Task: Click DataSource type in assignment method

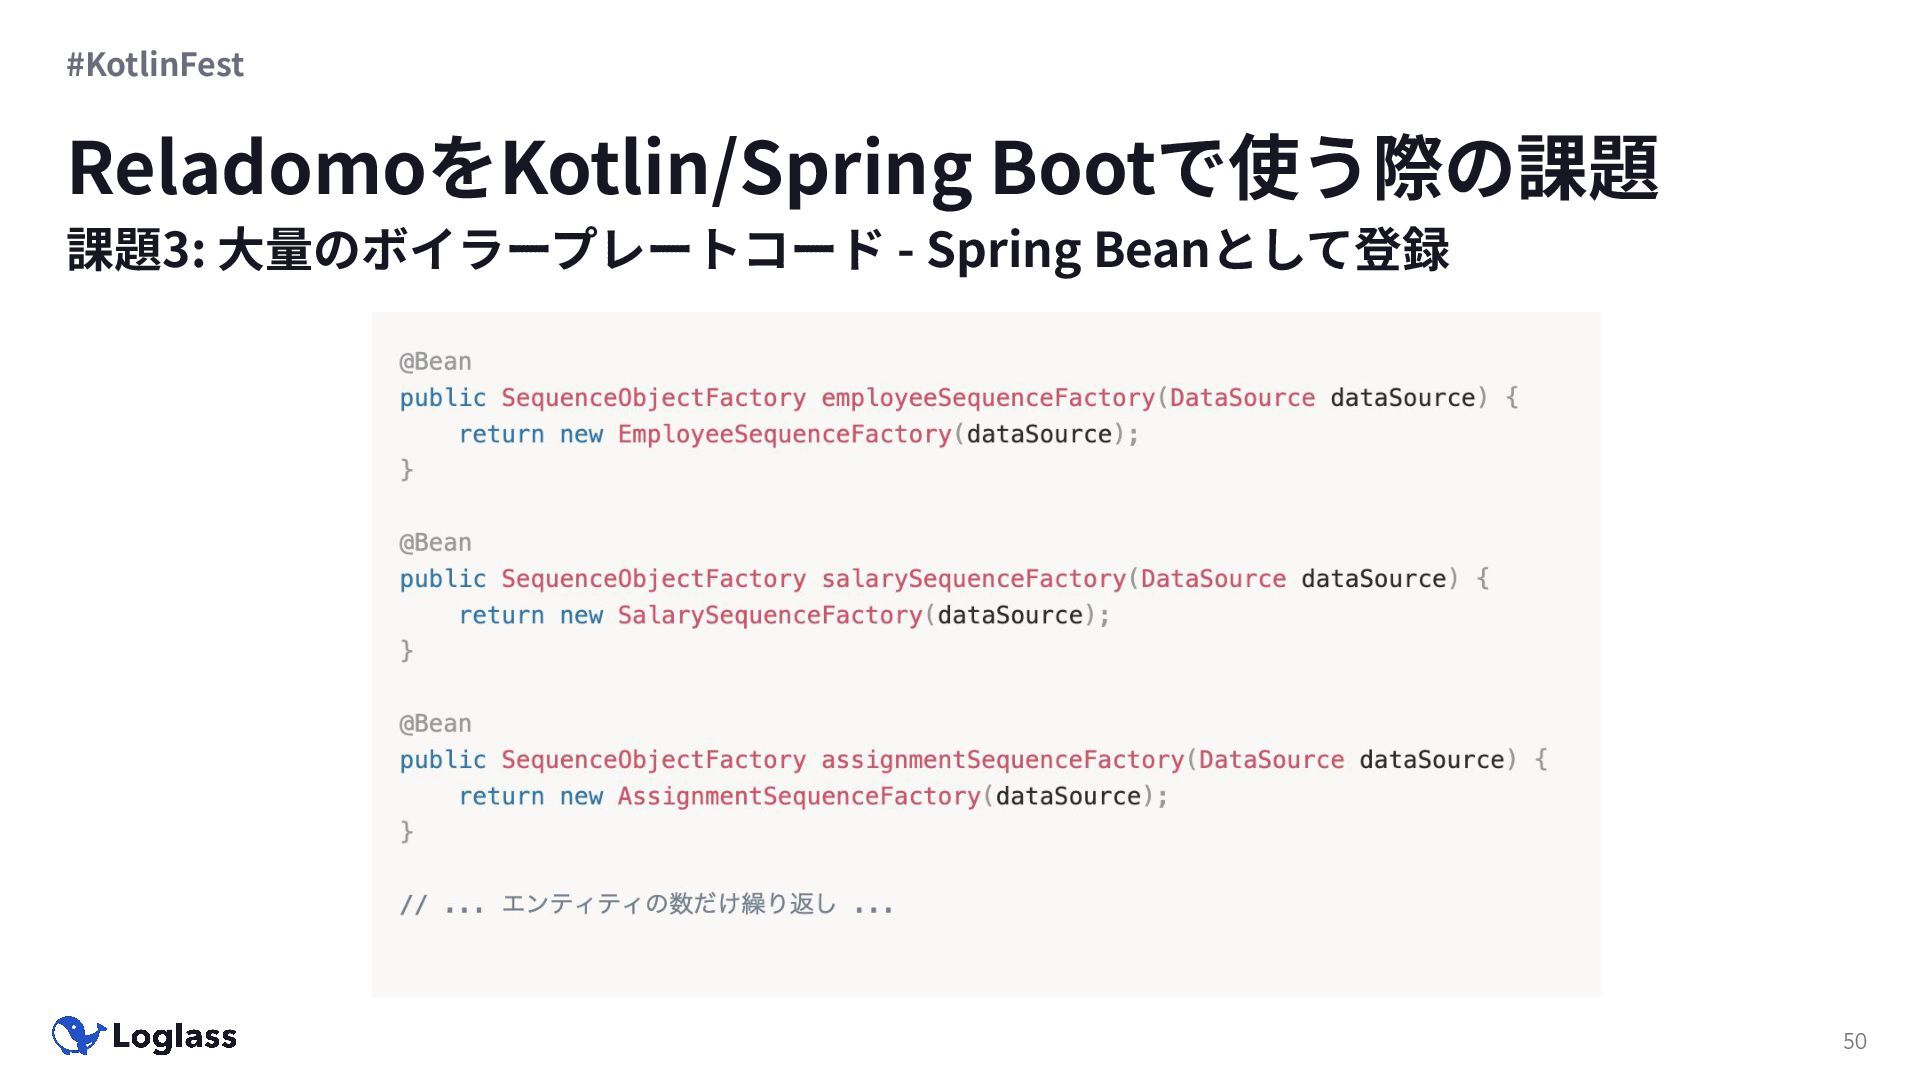Action: tap(1271, 760)
